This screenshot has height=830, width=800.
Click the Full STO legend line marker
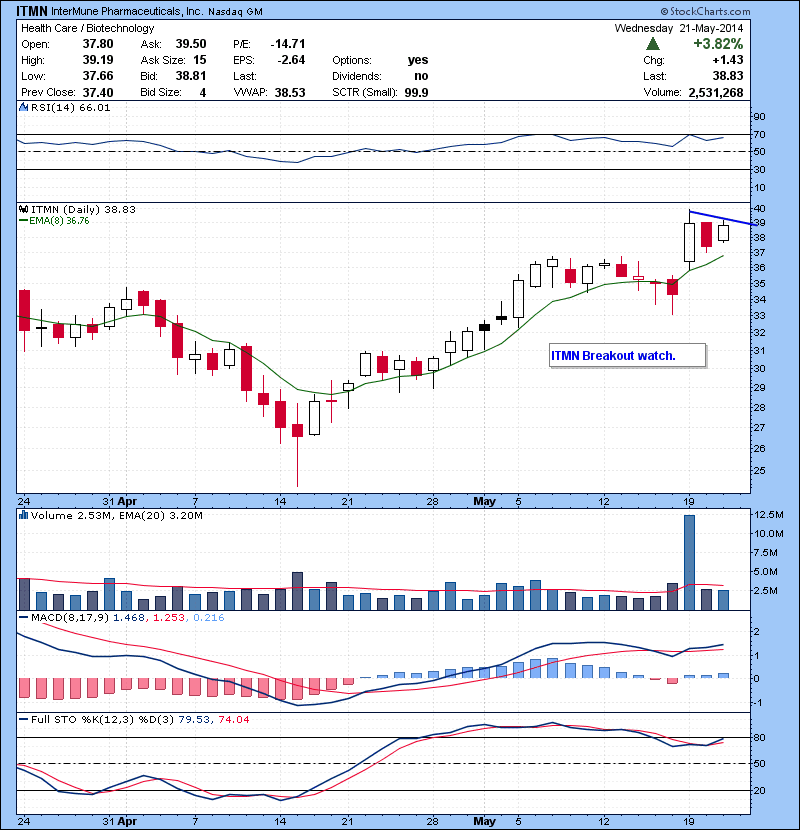point(23,719)
